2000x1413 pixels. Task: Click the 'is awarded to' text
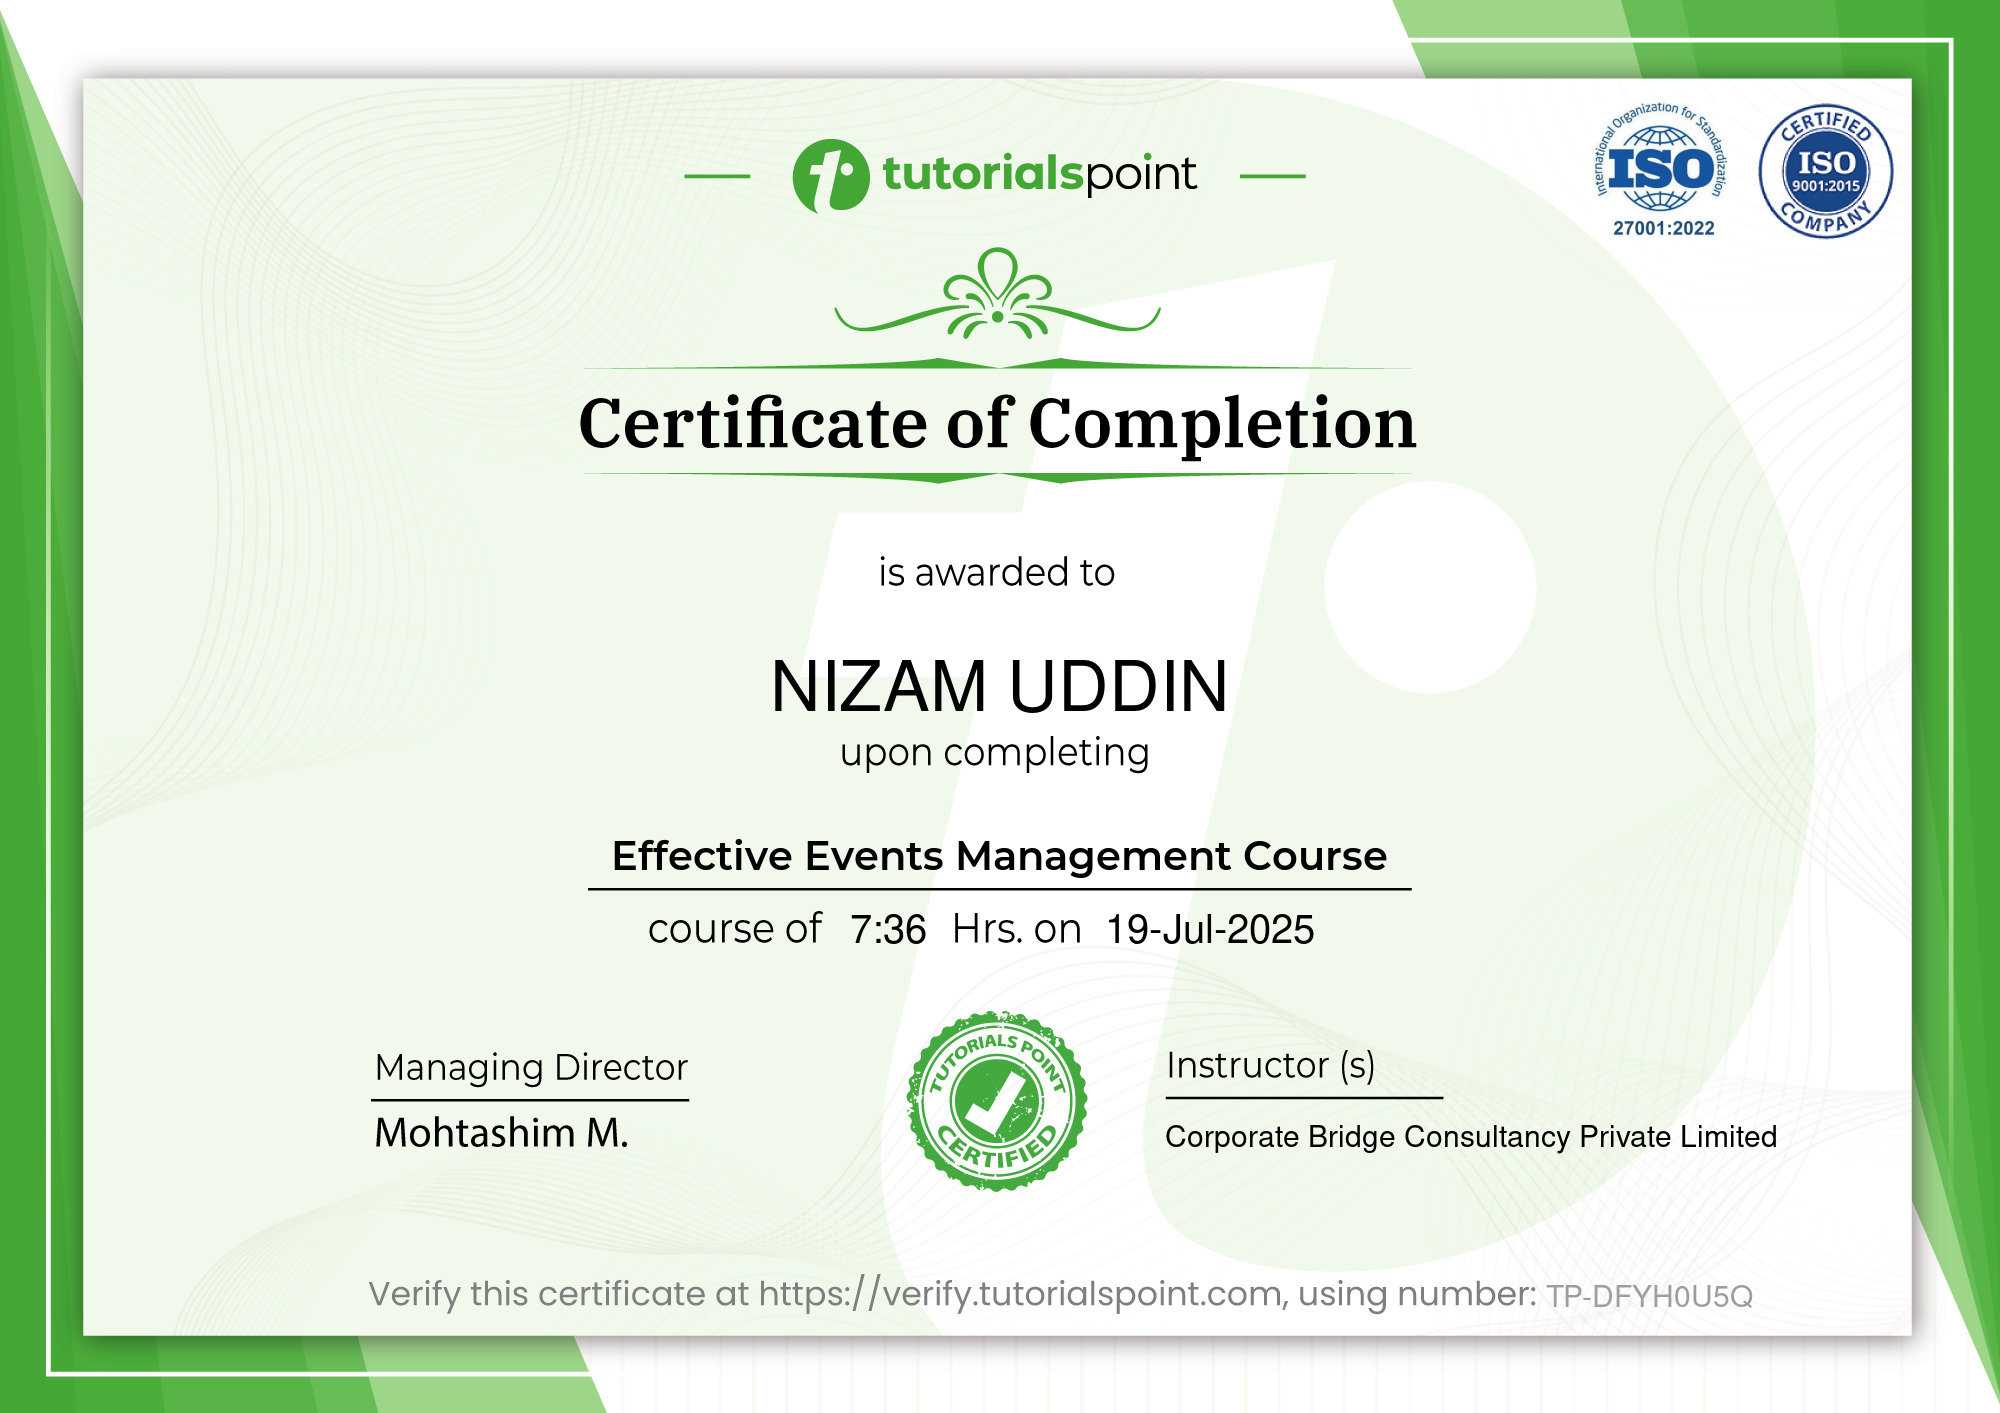click(996, 572)
